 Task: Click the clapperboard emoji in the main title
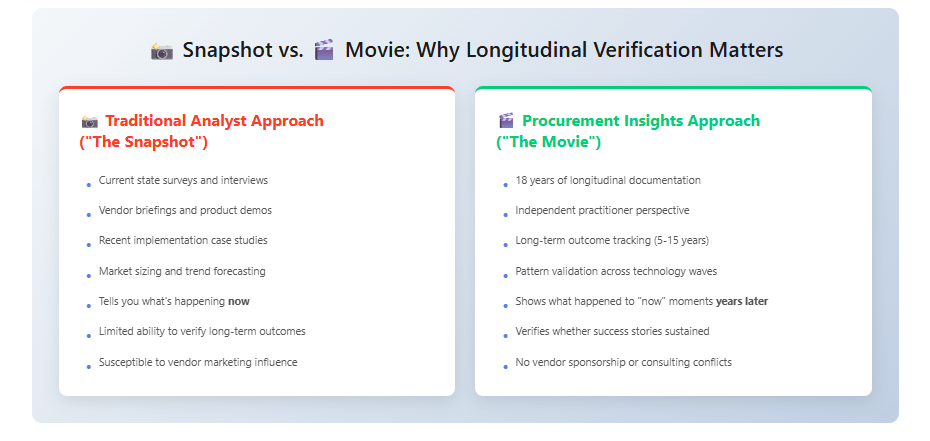click(x=323, y=51)
